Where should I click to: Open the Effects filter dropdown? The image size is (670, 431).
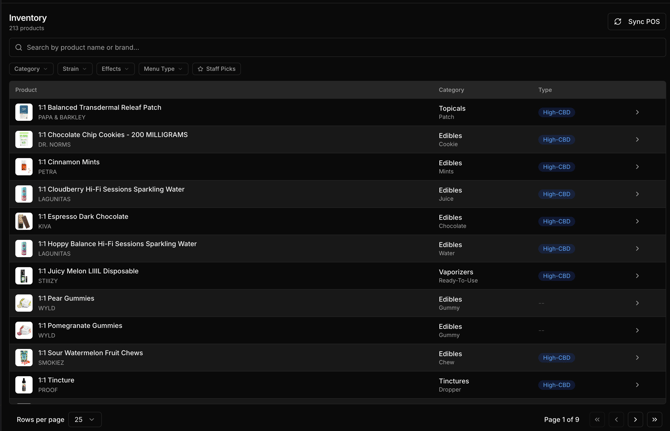coord(115,69)
